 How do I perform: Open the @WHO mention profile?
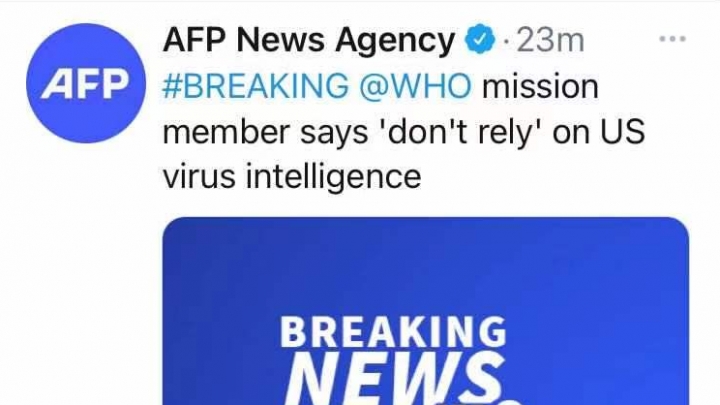pos(415,85)
